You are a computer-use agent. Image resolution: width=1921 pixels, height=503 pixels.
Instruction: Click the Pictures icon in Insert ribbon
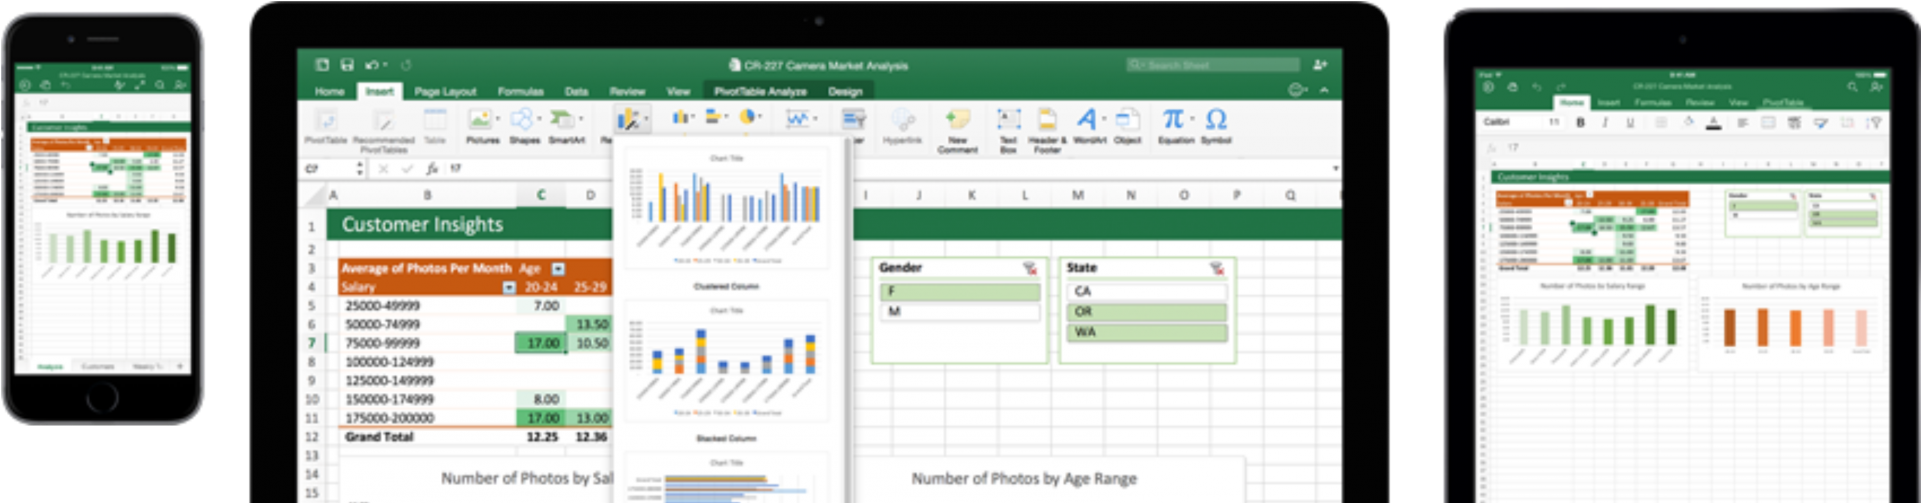(481, 123)
